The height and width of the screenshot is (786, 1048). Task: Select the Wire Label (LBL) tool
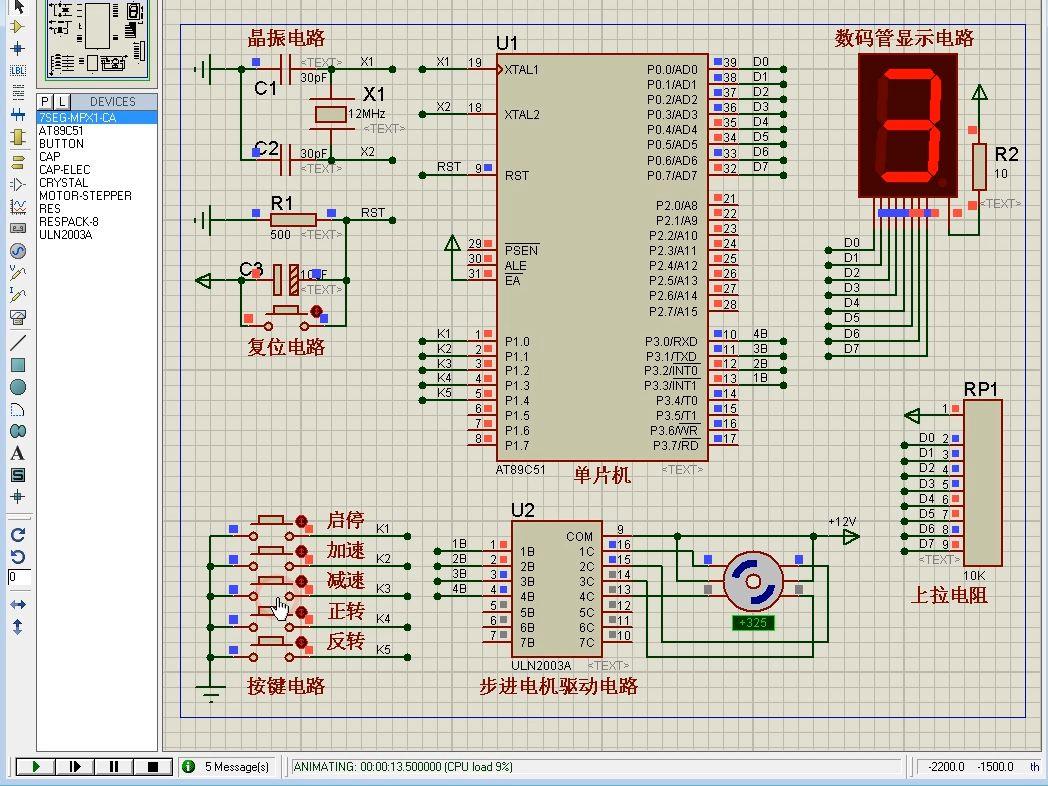click(x=18, y=70)
